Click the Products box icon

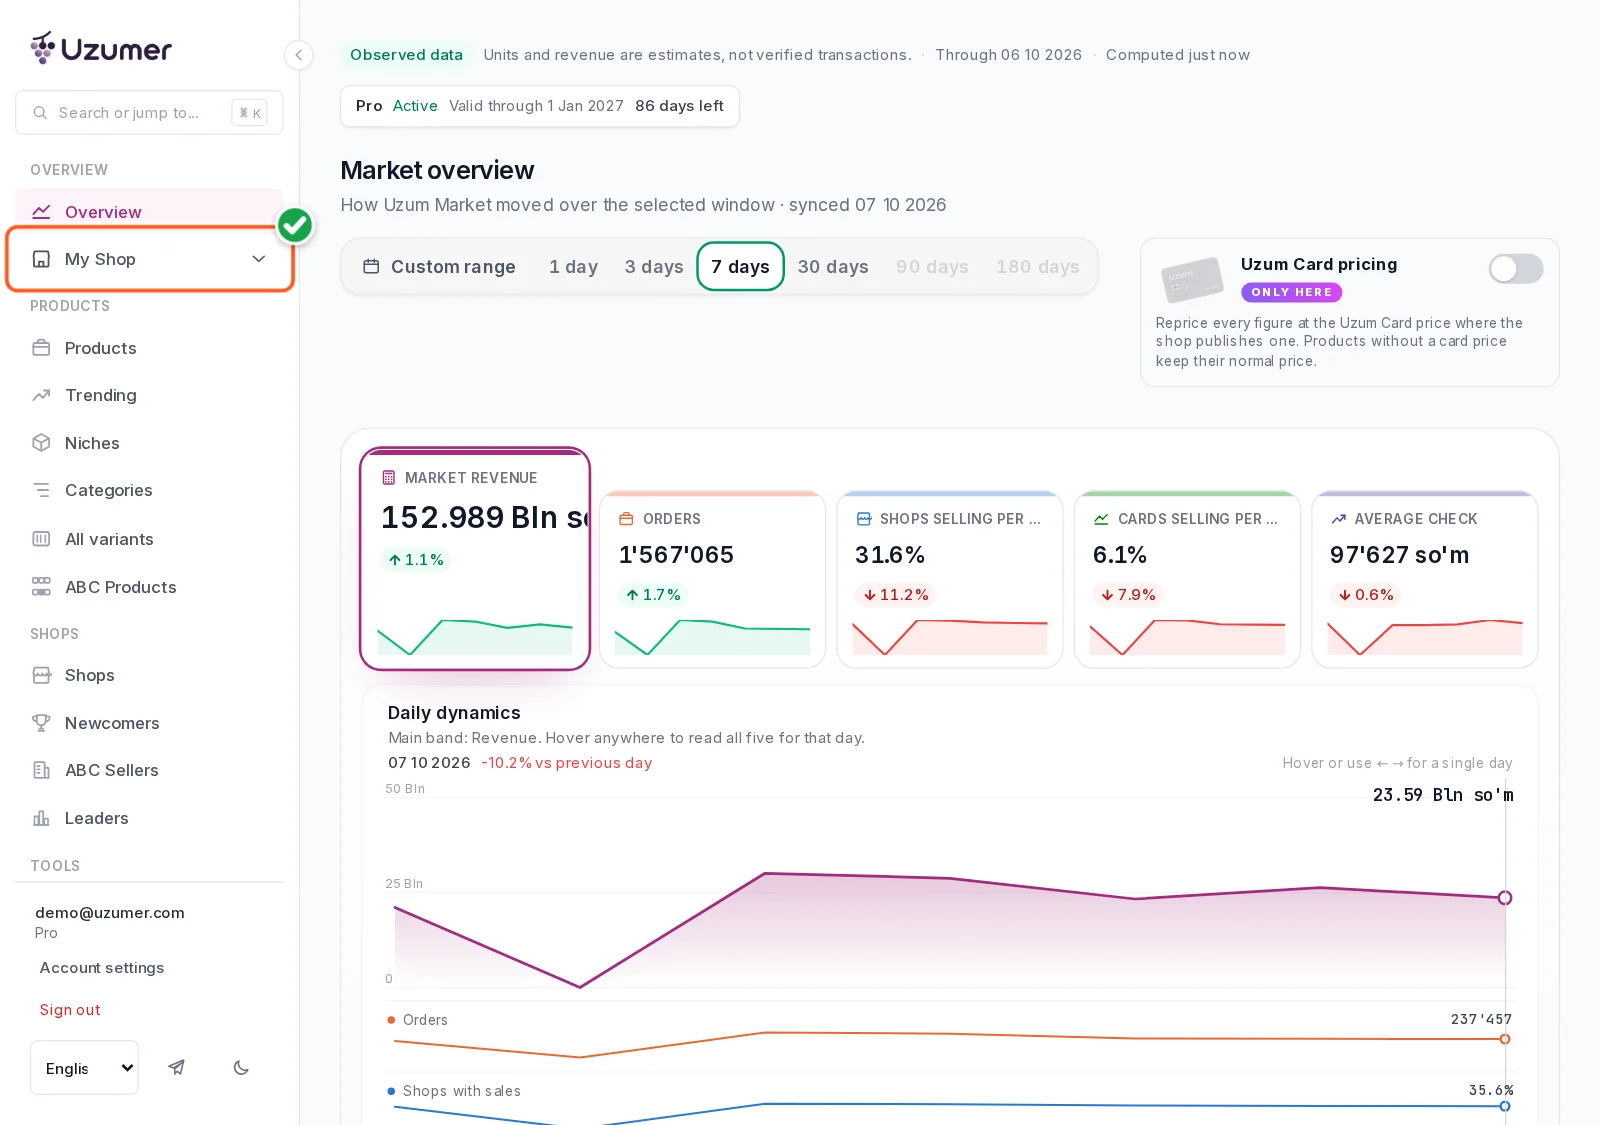41,348
